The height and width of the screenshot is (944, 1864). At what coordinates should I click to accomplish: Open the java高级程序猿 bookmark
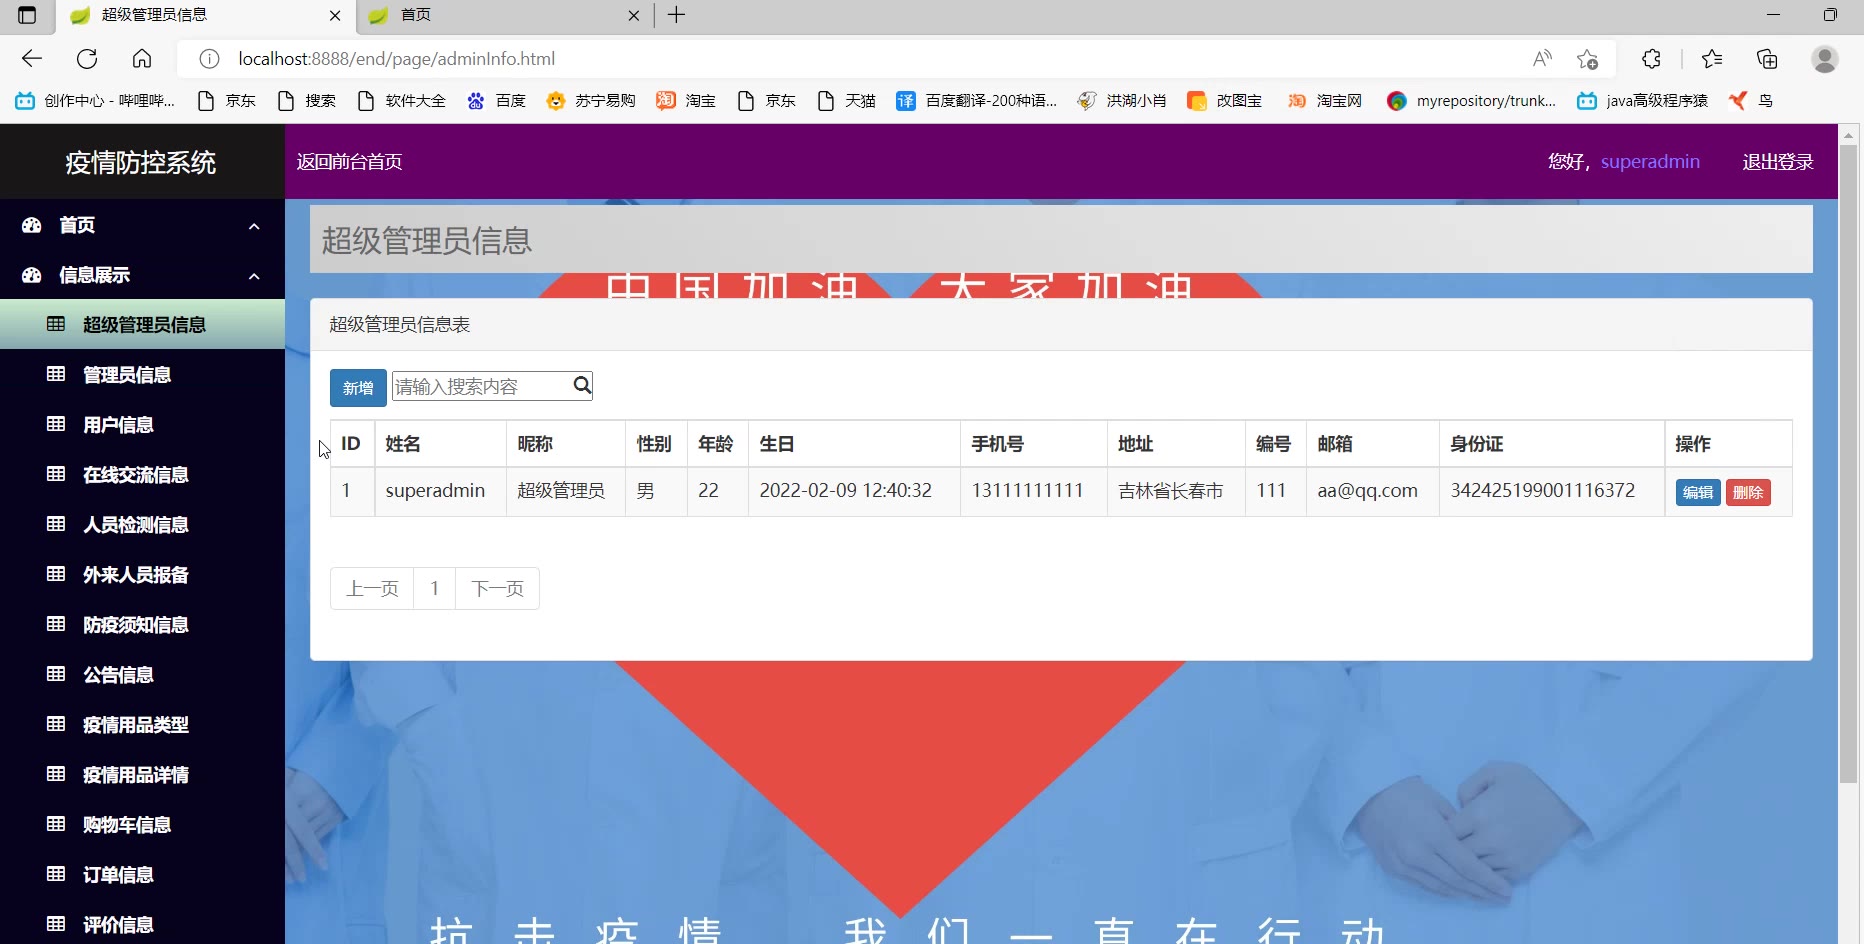pyautogui.click(x=1642, y=101)
